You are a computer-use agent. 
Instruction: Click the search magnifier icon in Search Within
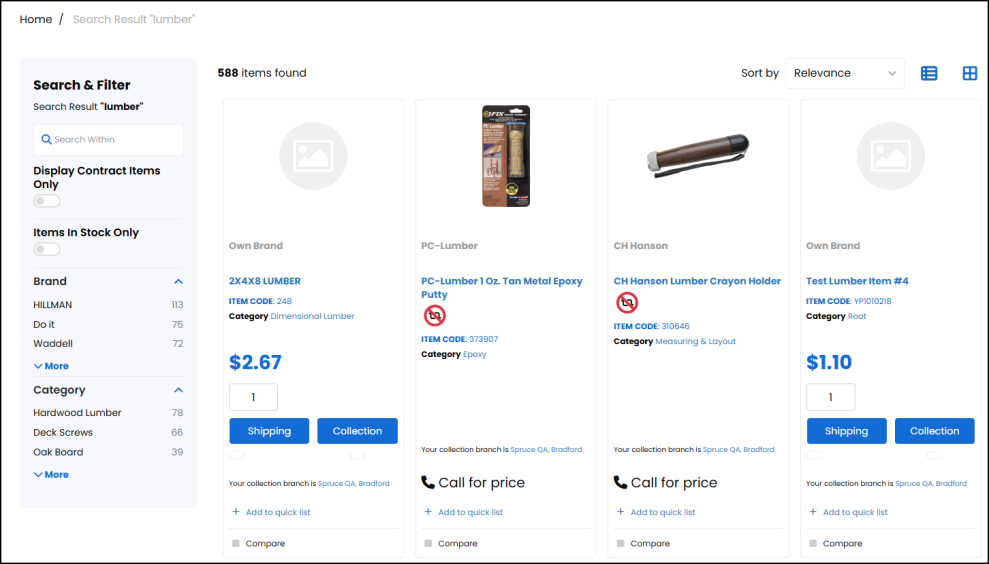coord(46,140)
